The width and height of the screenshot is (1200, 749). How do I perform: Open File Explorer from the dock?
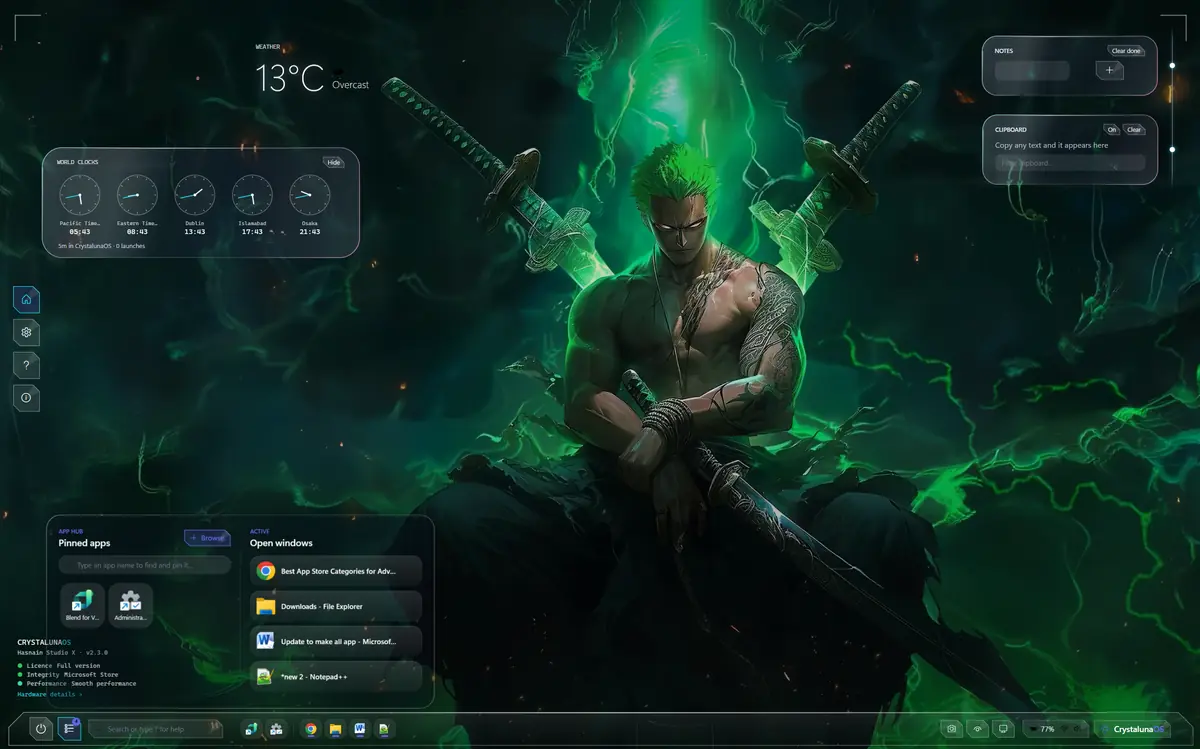(x=335, y=729)
